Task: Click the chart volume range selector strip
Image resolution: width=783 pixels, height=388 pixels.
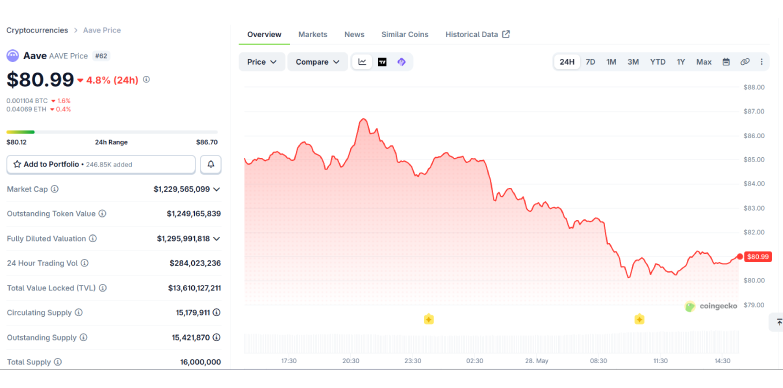Action: [491, 343]
